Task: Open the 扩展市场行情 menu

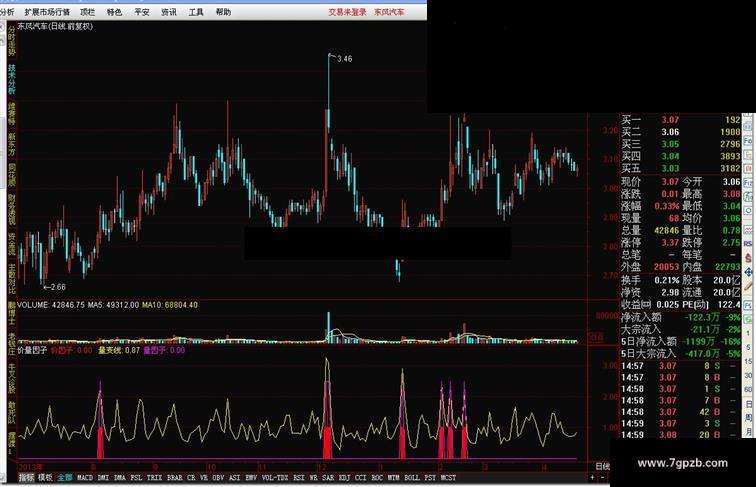Action: point(47,12)
